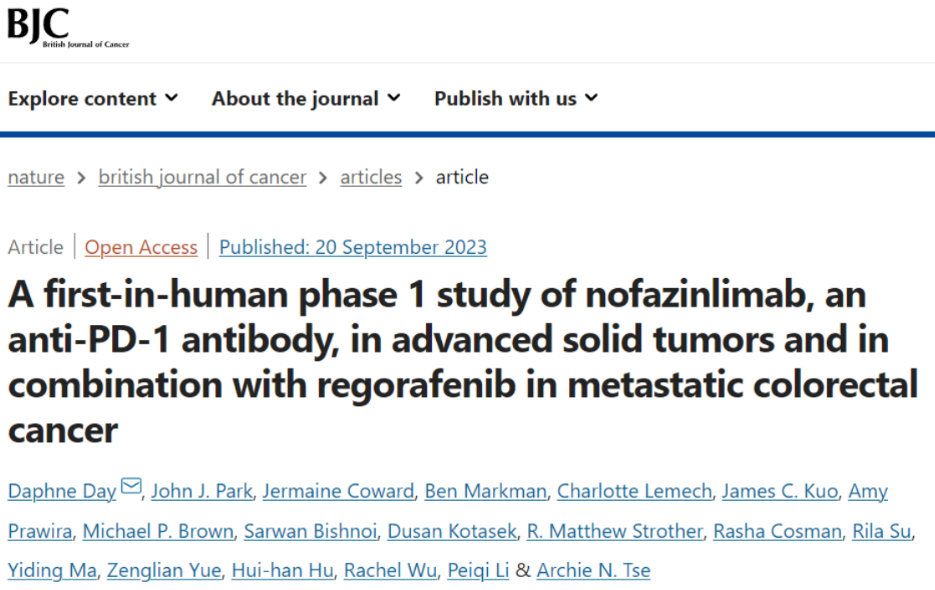This screenshot has height=590, width=935.
Task: Open author Charlotte Lemech's profile
Action: pos(634,491)
